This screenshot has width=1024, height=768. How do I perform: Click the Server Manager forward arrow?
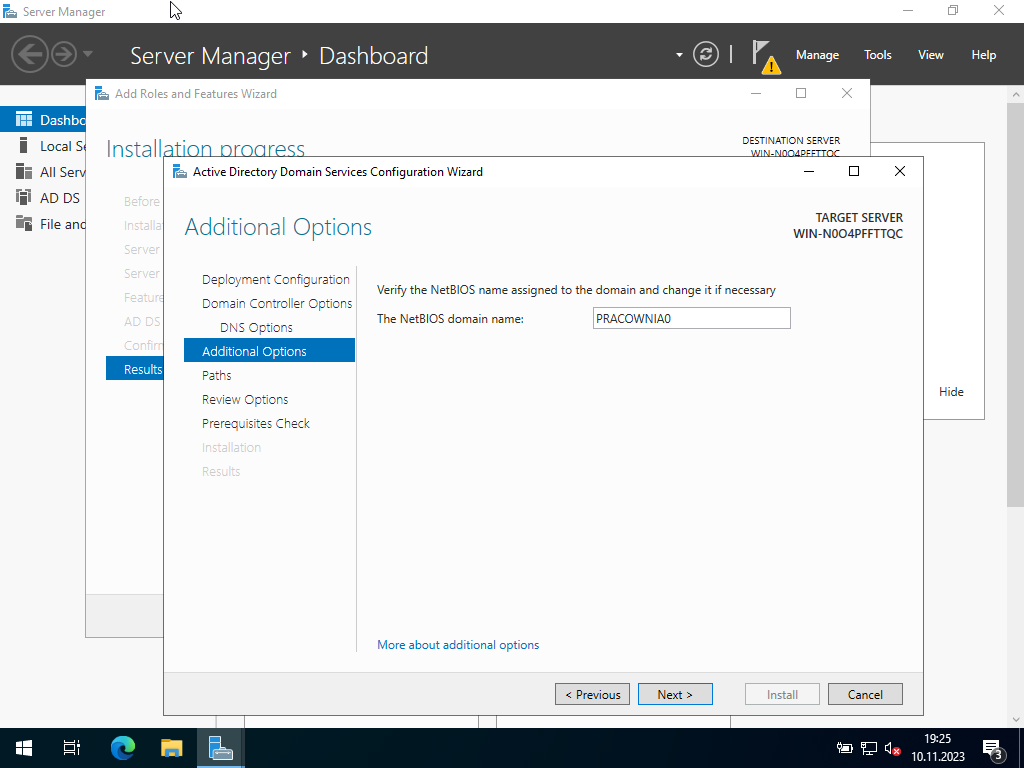tap(64, 54)
